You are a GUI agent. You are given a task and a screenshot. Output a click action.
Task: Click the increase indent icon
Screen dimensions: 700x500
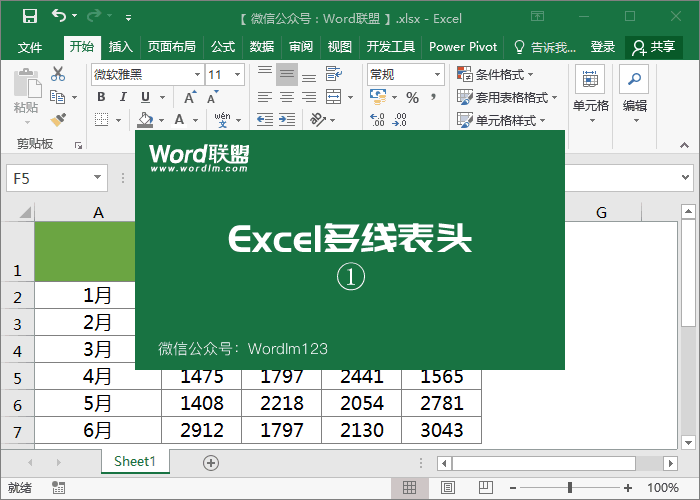point(287,120)
